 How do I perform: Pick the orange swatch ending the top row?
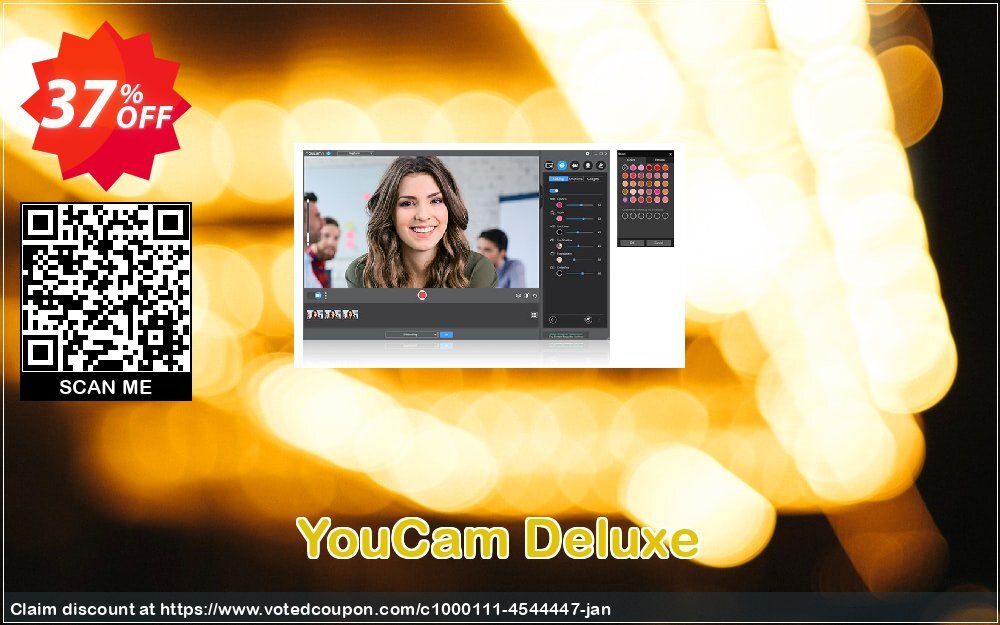665,168
